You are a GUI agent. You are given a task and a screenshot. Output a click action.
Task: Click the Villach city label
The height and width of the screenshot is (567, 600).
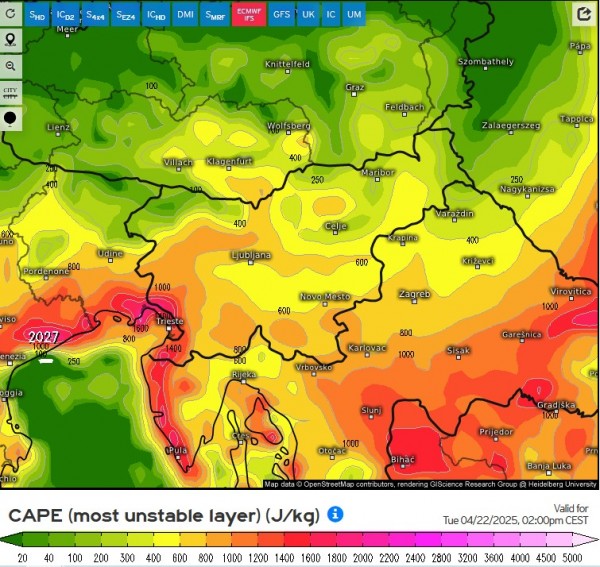point(178,162)
